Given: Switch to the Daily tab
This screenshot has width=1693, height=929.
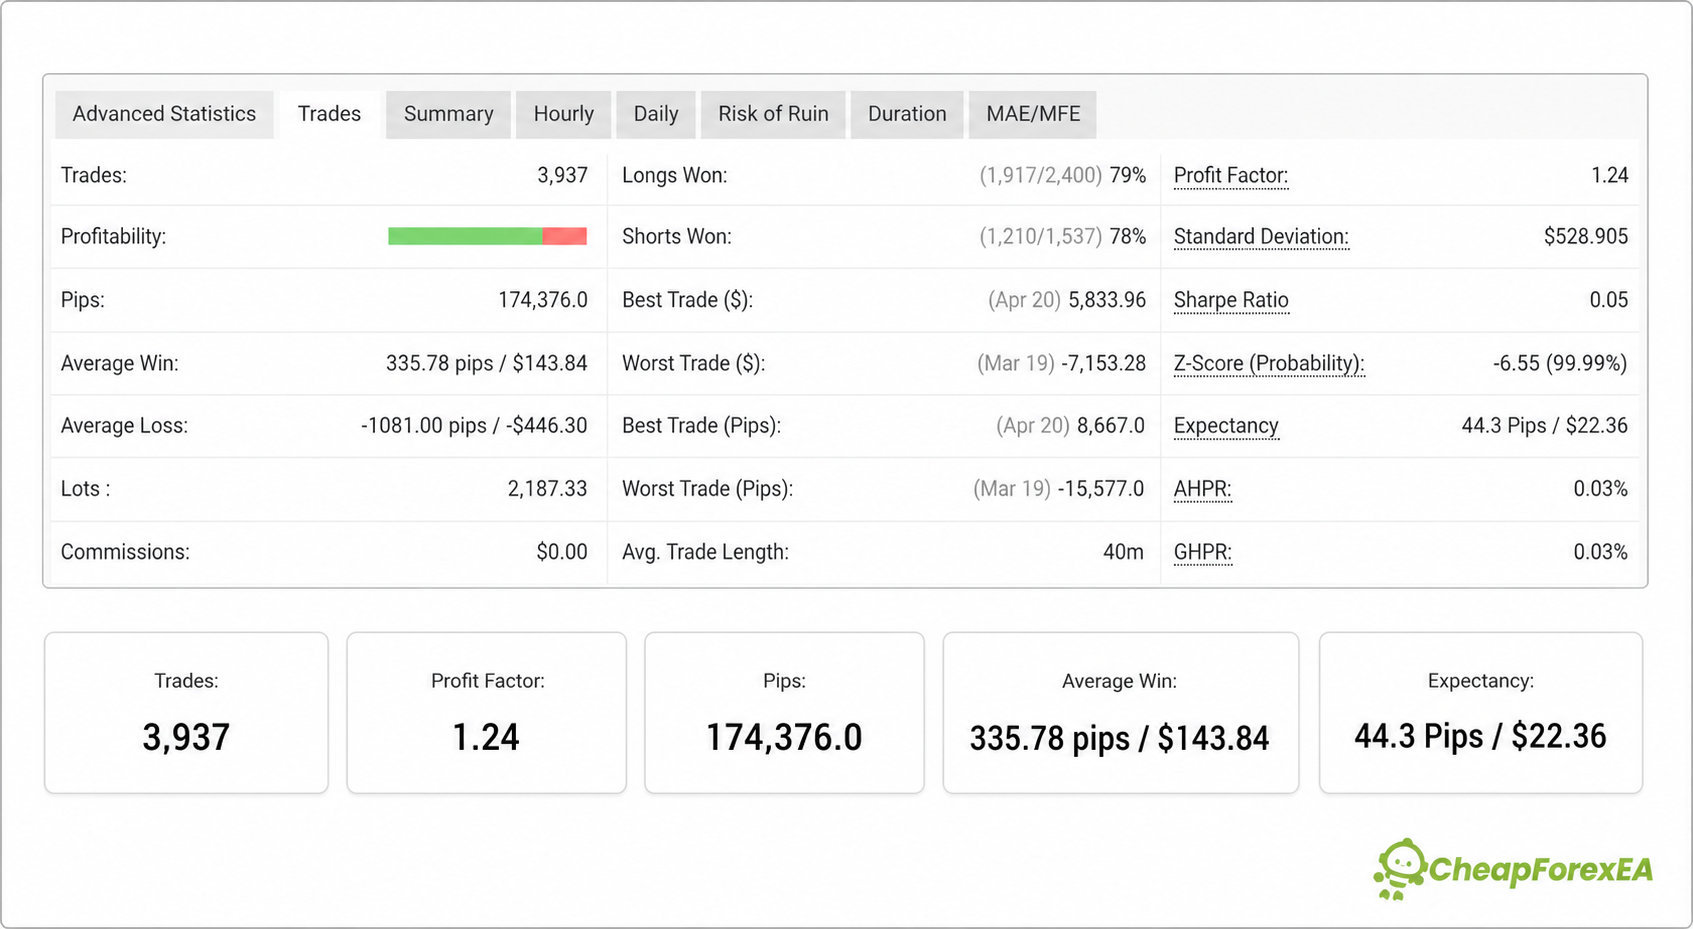Looking at the screenshot, I should [x=656, y=114].
